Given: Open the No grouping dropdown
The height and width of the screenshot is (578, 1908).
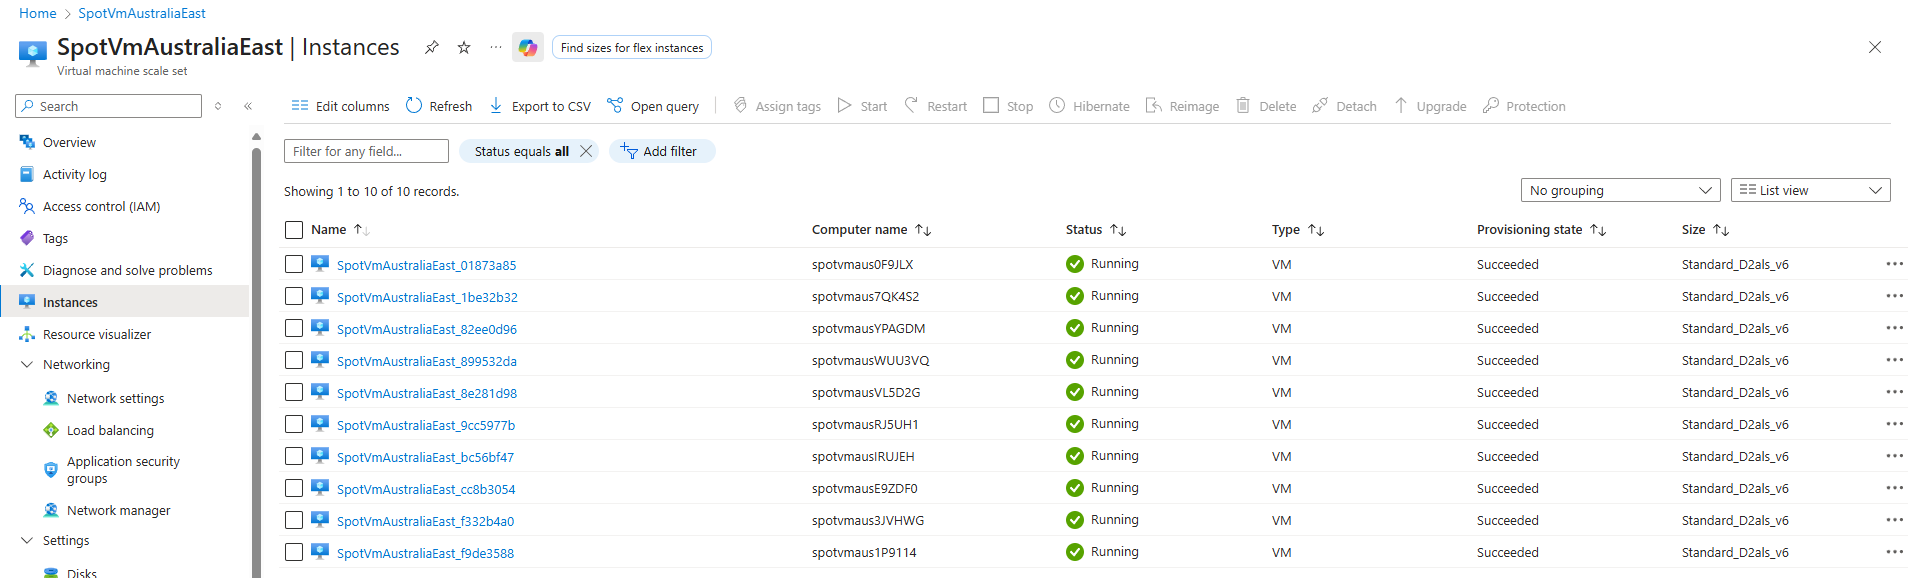Looking at the screenshot, I should click(1620, 190).
